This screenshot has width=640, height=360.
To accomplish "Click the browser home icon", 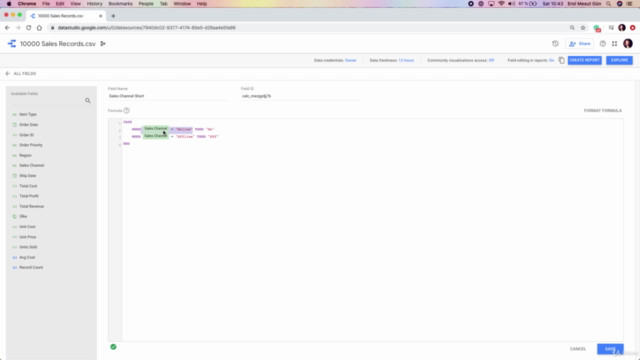I will [39, 28].
